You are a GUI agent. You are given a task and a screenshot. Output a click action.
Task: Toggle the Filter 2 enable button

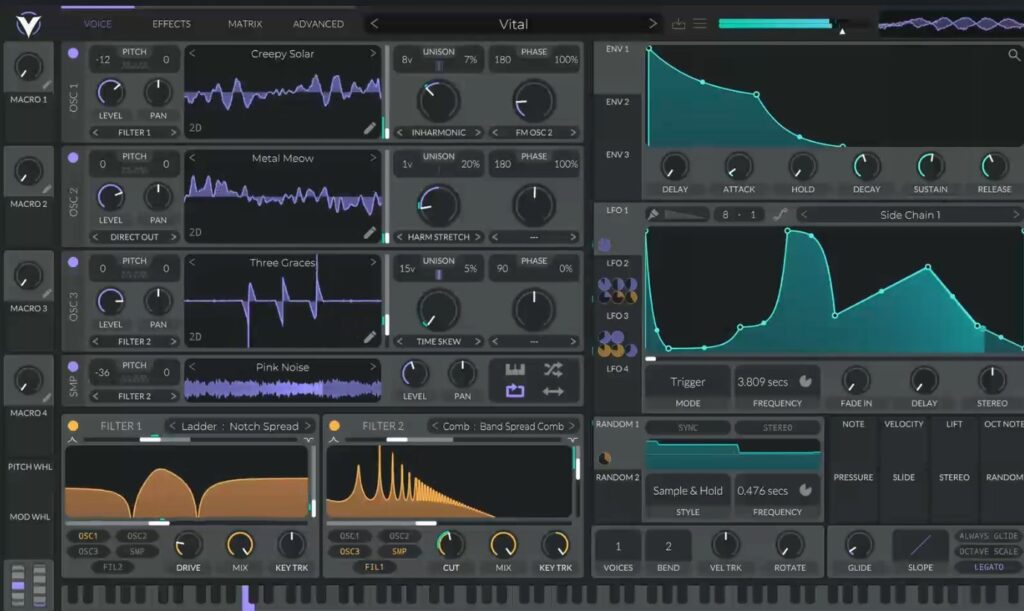tap(335, 426)
